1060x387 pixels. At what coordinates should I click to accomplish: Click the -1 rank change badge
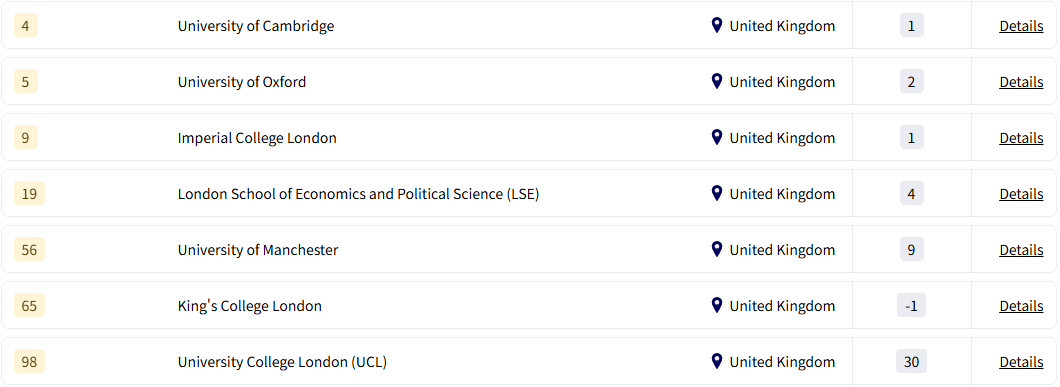click(x=911, y=306)
